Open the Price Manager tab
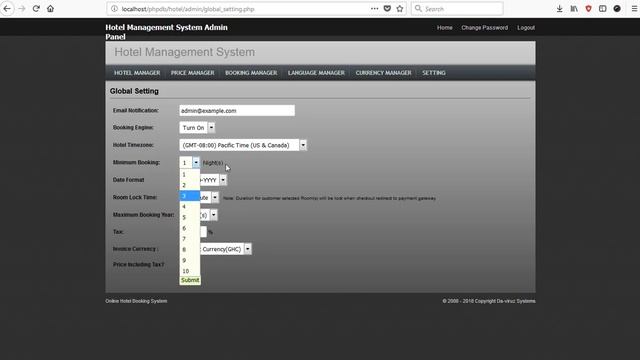The height and width of the screenshot is (360, 640). tap(193, 73)
